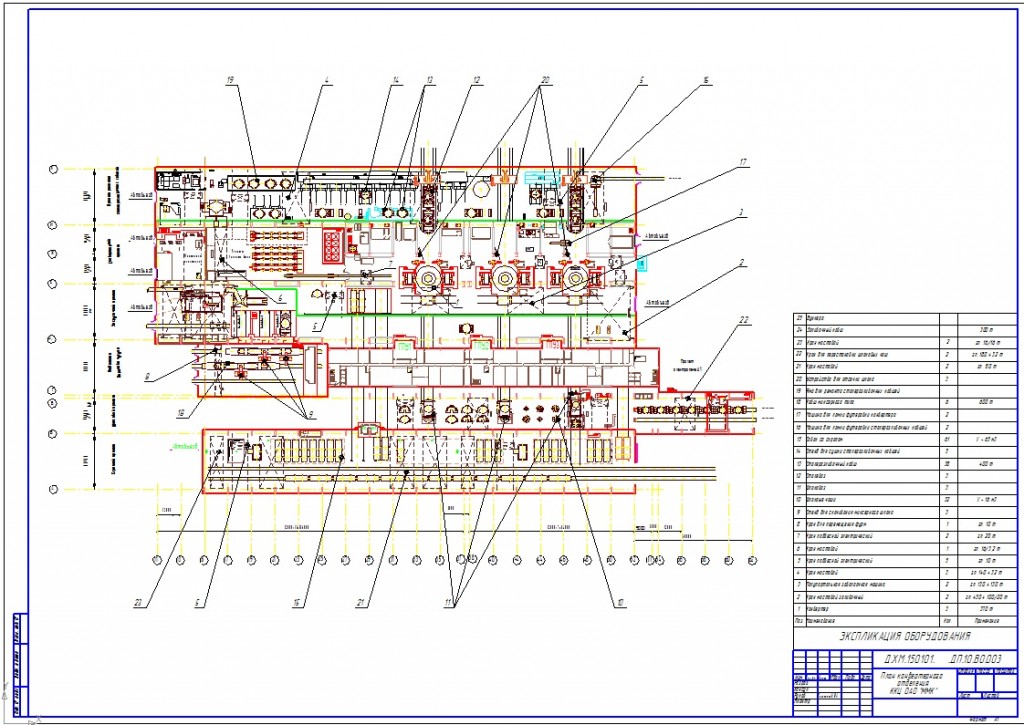Screen dimensions: 1024x725
Task: Click callout number 11 below the plan
Action: point(449,604)
